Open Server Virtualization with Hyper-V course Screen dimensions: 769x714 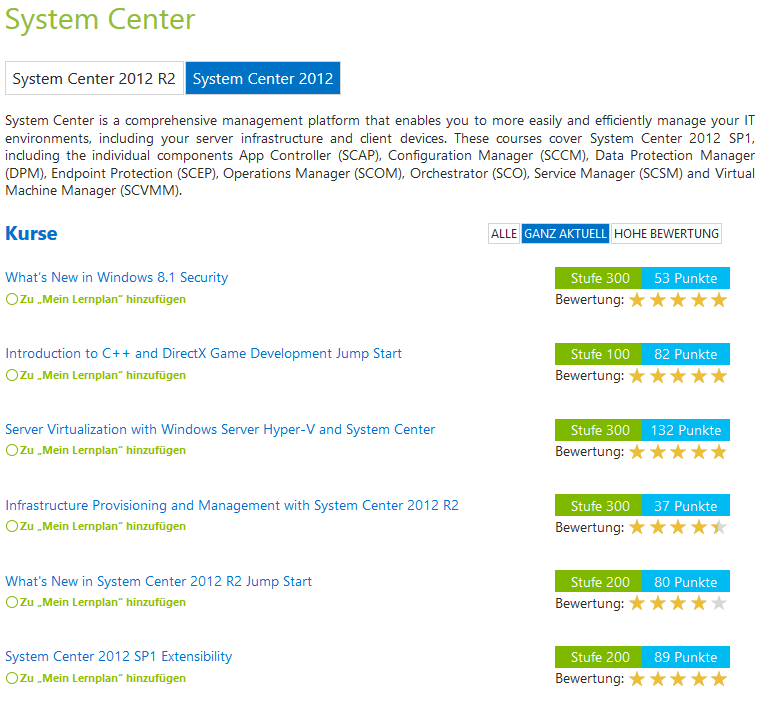(x=220, y=429)
